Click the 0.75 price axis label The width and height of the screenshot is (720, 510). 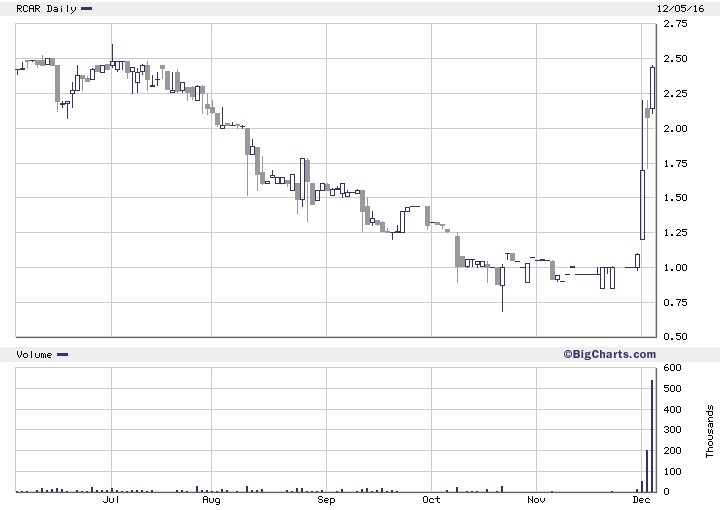pos(675,302)
